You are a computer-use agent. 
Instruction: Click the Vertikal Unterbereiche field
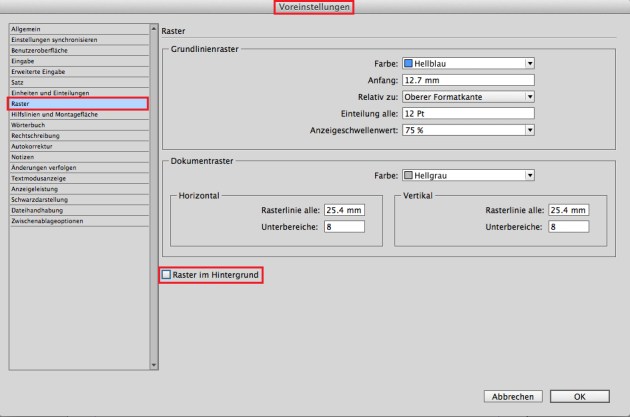pyautogui.click(x=567, y=227)
